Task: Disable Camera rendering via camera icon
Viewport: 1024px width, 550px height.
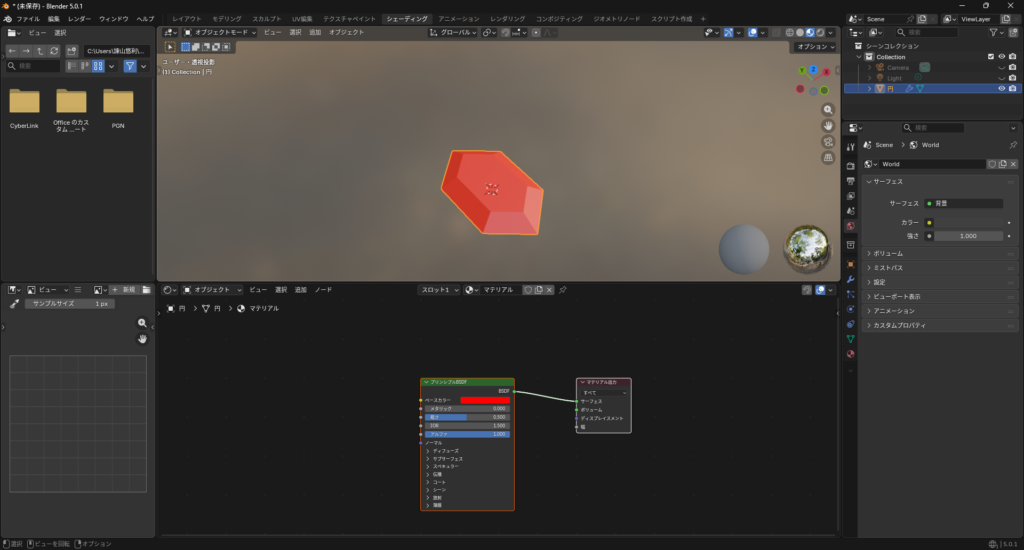Action: tap(1013, 67)
